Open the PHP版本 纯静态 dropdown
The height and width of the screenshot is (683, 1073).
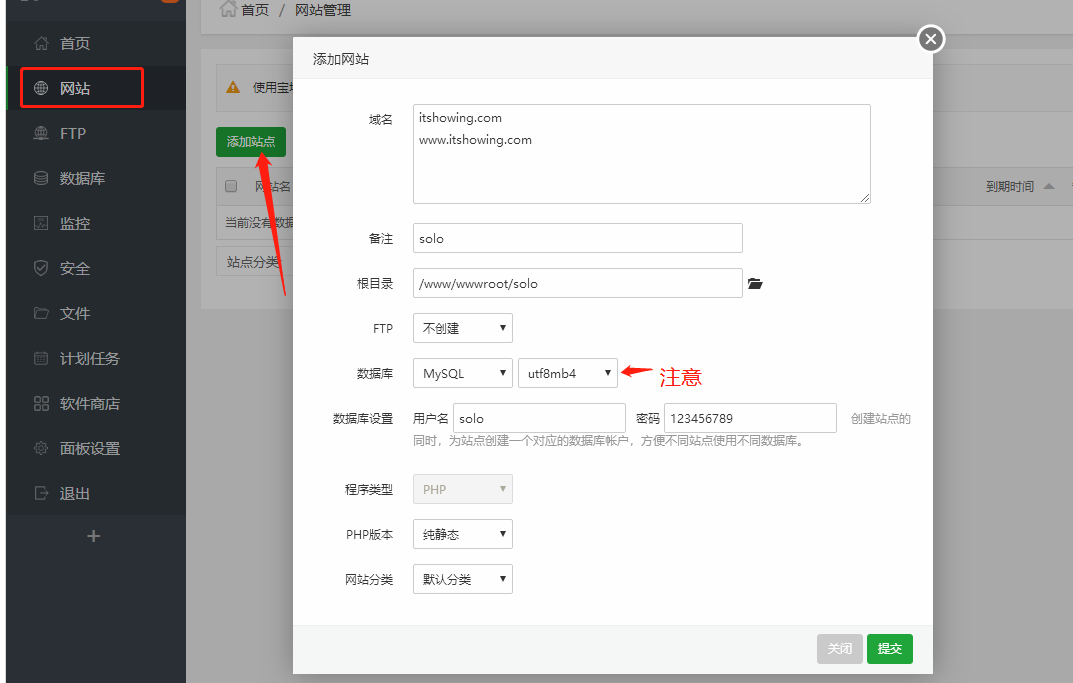pos(462,534)
